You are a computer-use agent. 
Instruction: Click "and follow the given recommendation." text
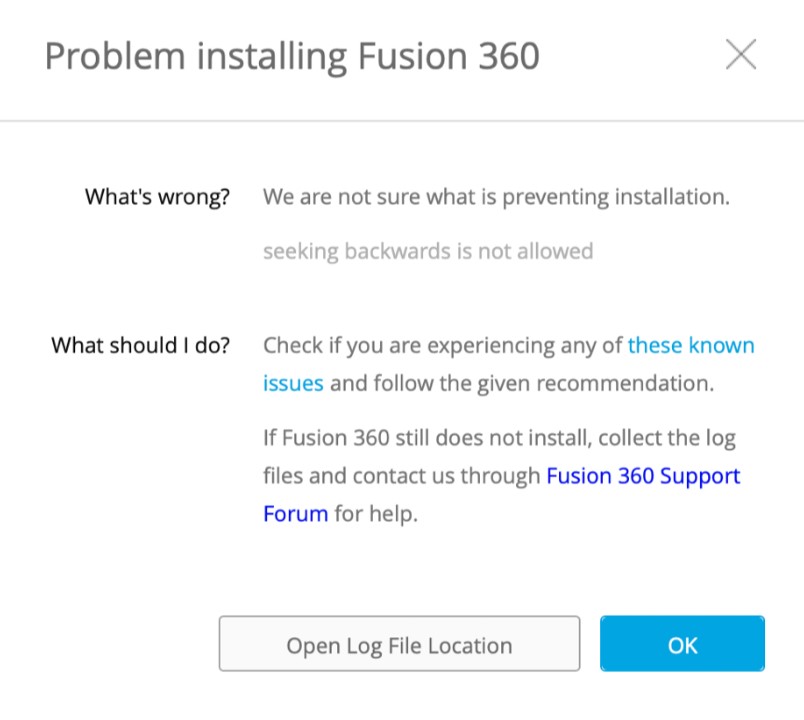coord(522,383)
